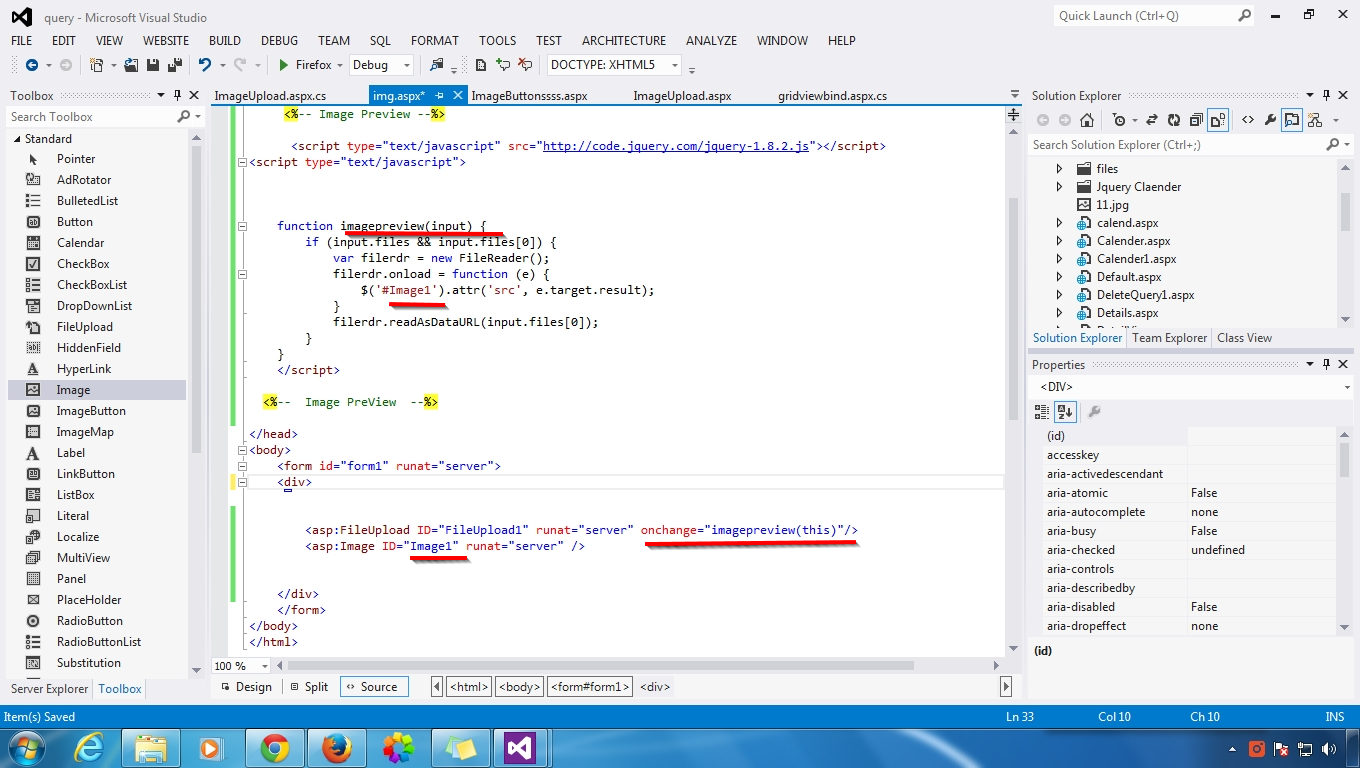Click the Undo toolbar arrow
1360x768 pixels.
pyautogui.click(x=205, y=65)
